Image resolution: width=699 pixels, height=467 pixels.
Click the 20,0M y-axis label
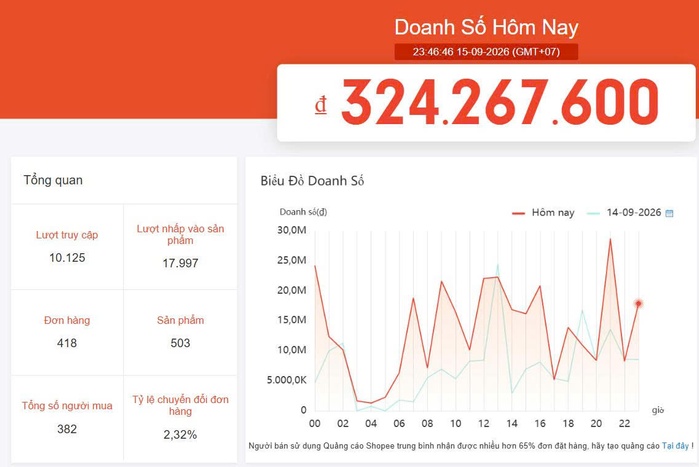coord(292,290)
